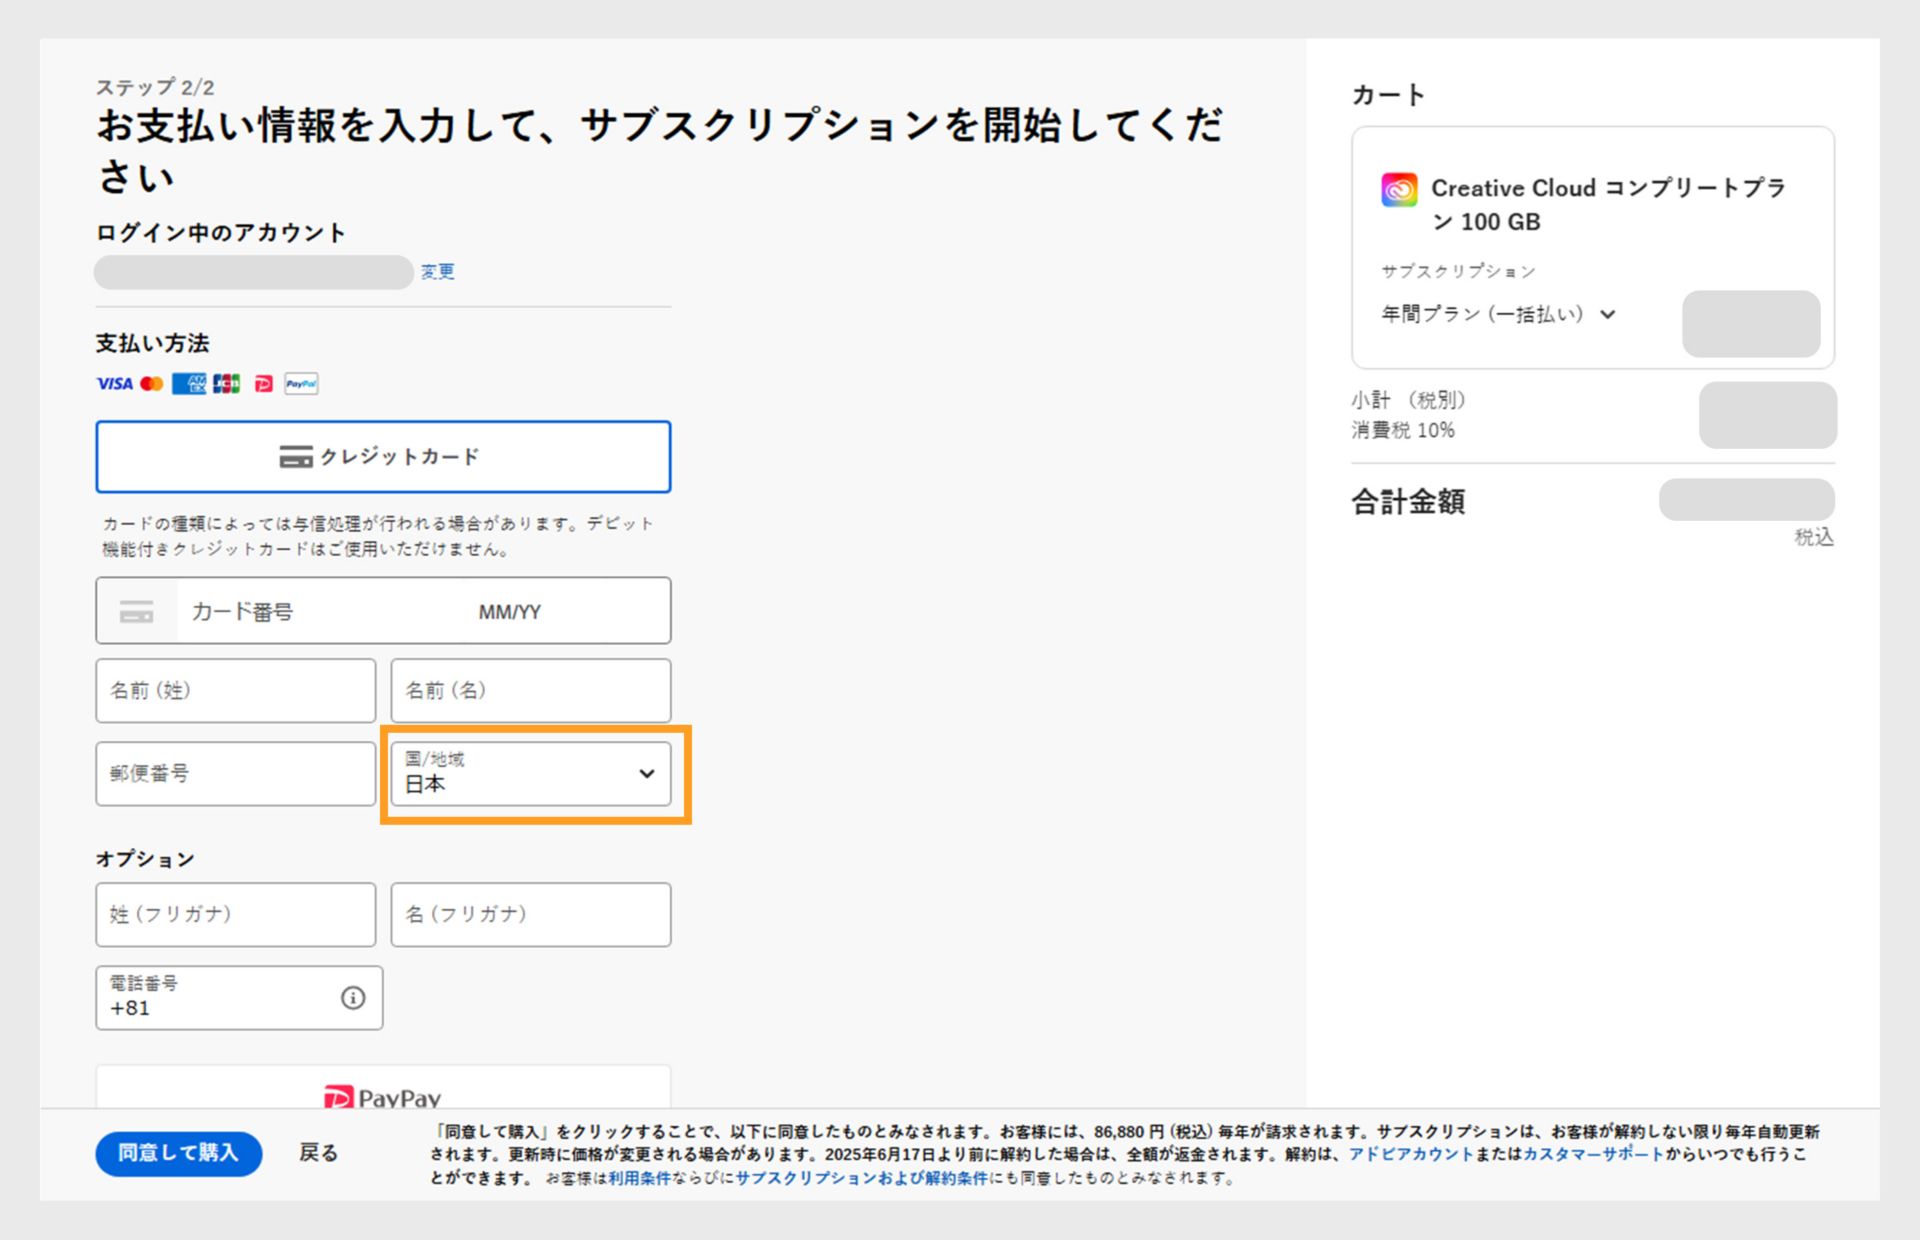Click the 姓 (フリガナ) input field

tap(235, 915)
